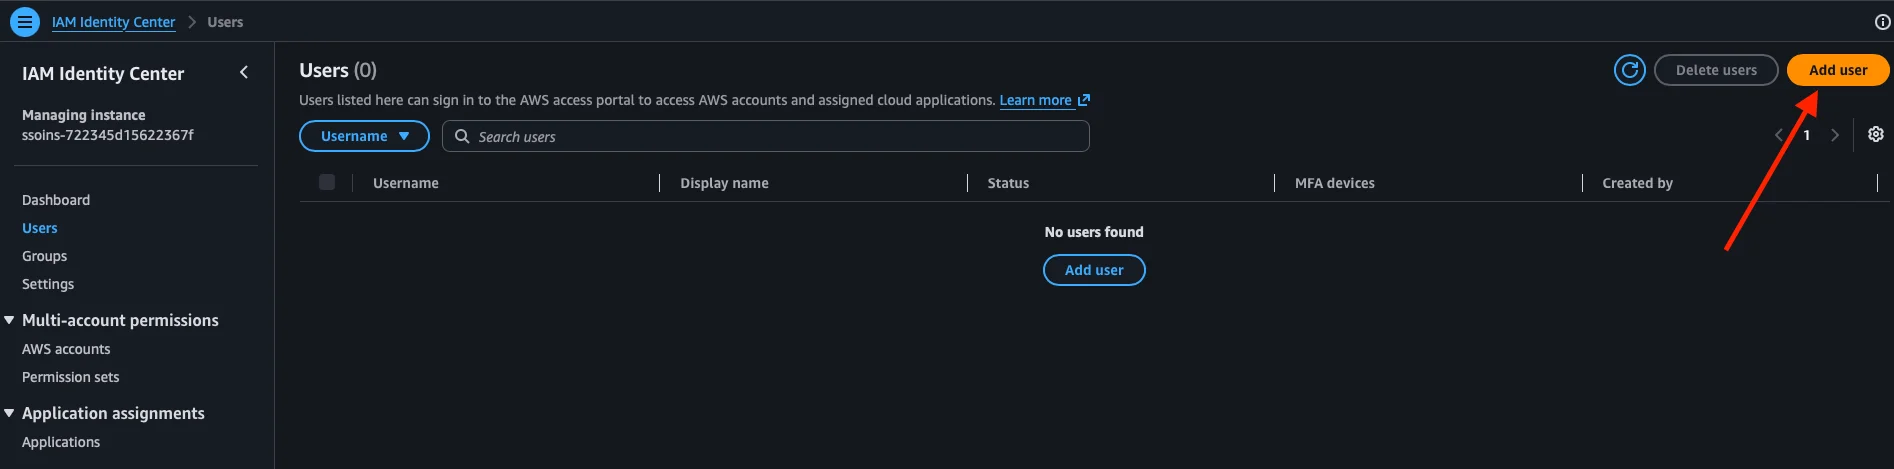Click page number 1 in pagination
Viewport: 1894px width, 469px height.
1806,135
